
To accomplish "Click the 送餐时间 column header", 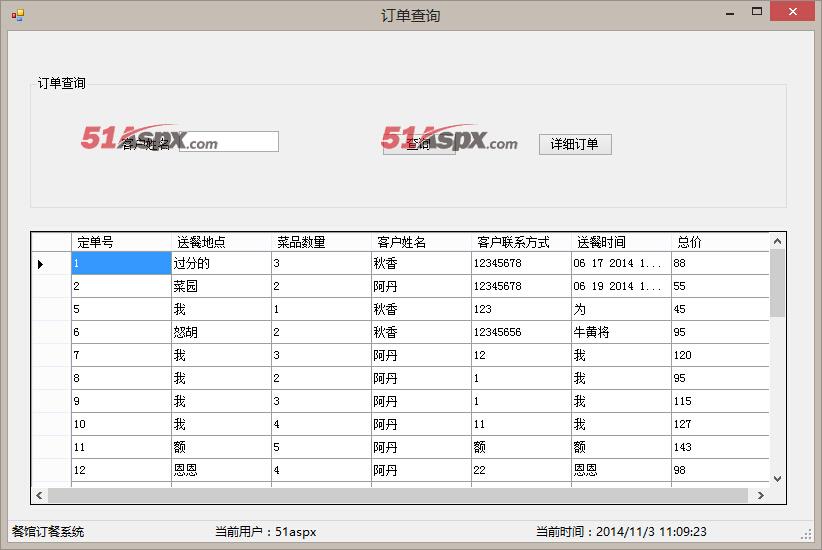I will (x=620, y=242).
